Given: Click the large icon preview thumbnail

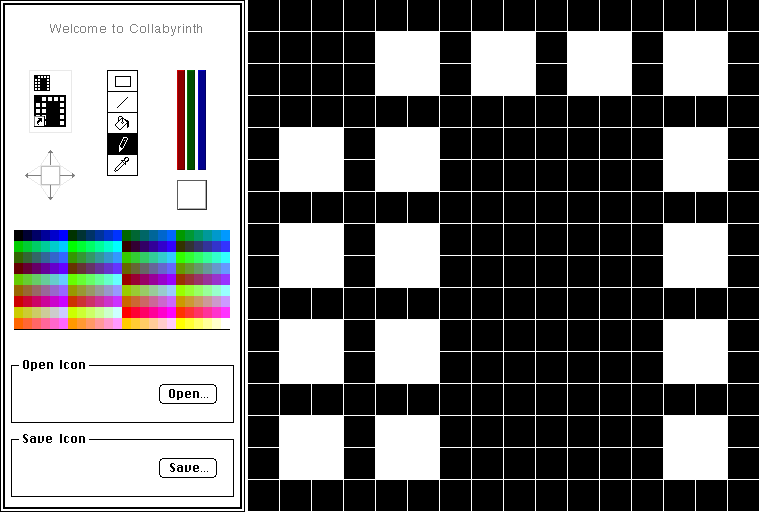Looking at the screenshot, I should tap(50, 111).
